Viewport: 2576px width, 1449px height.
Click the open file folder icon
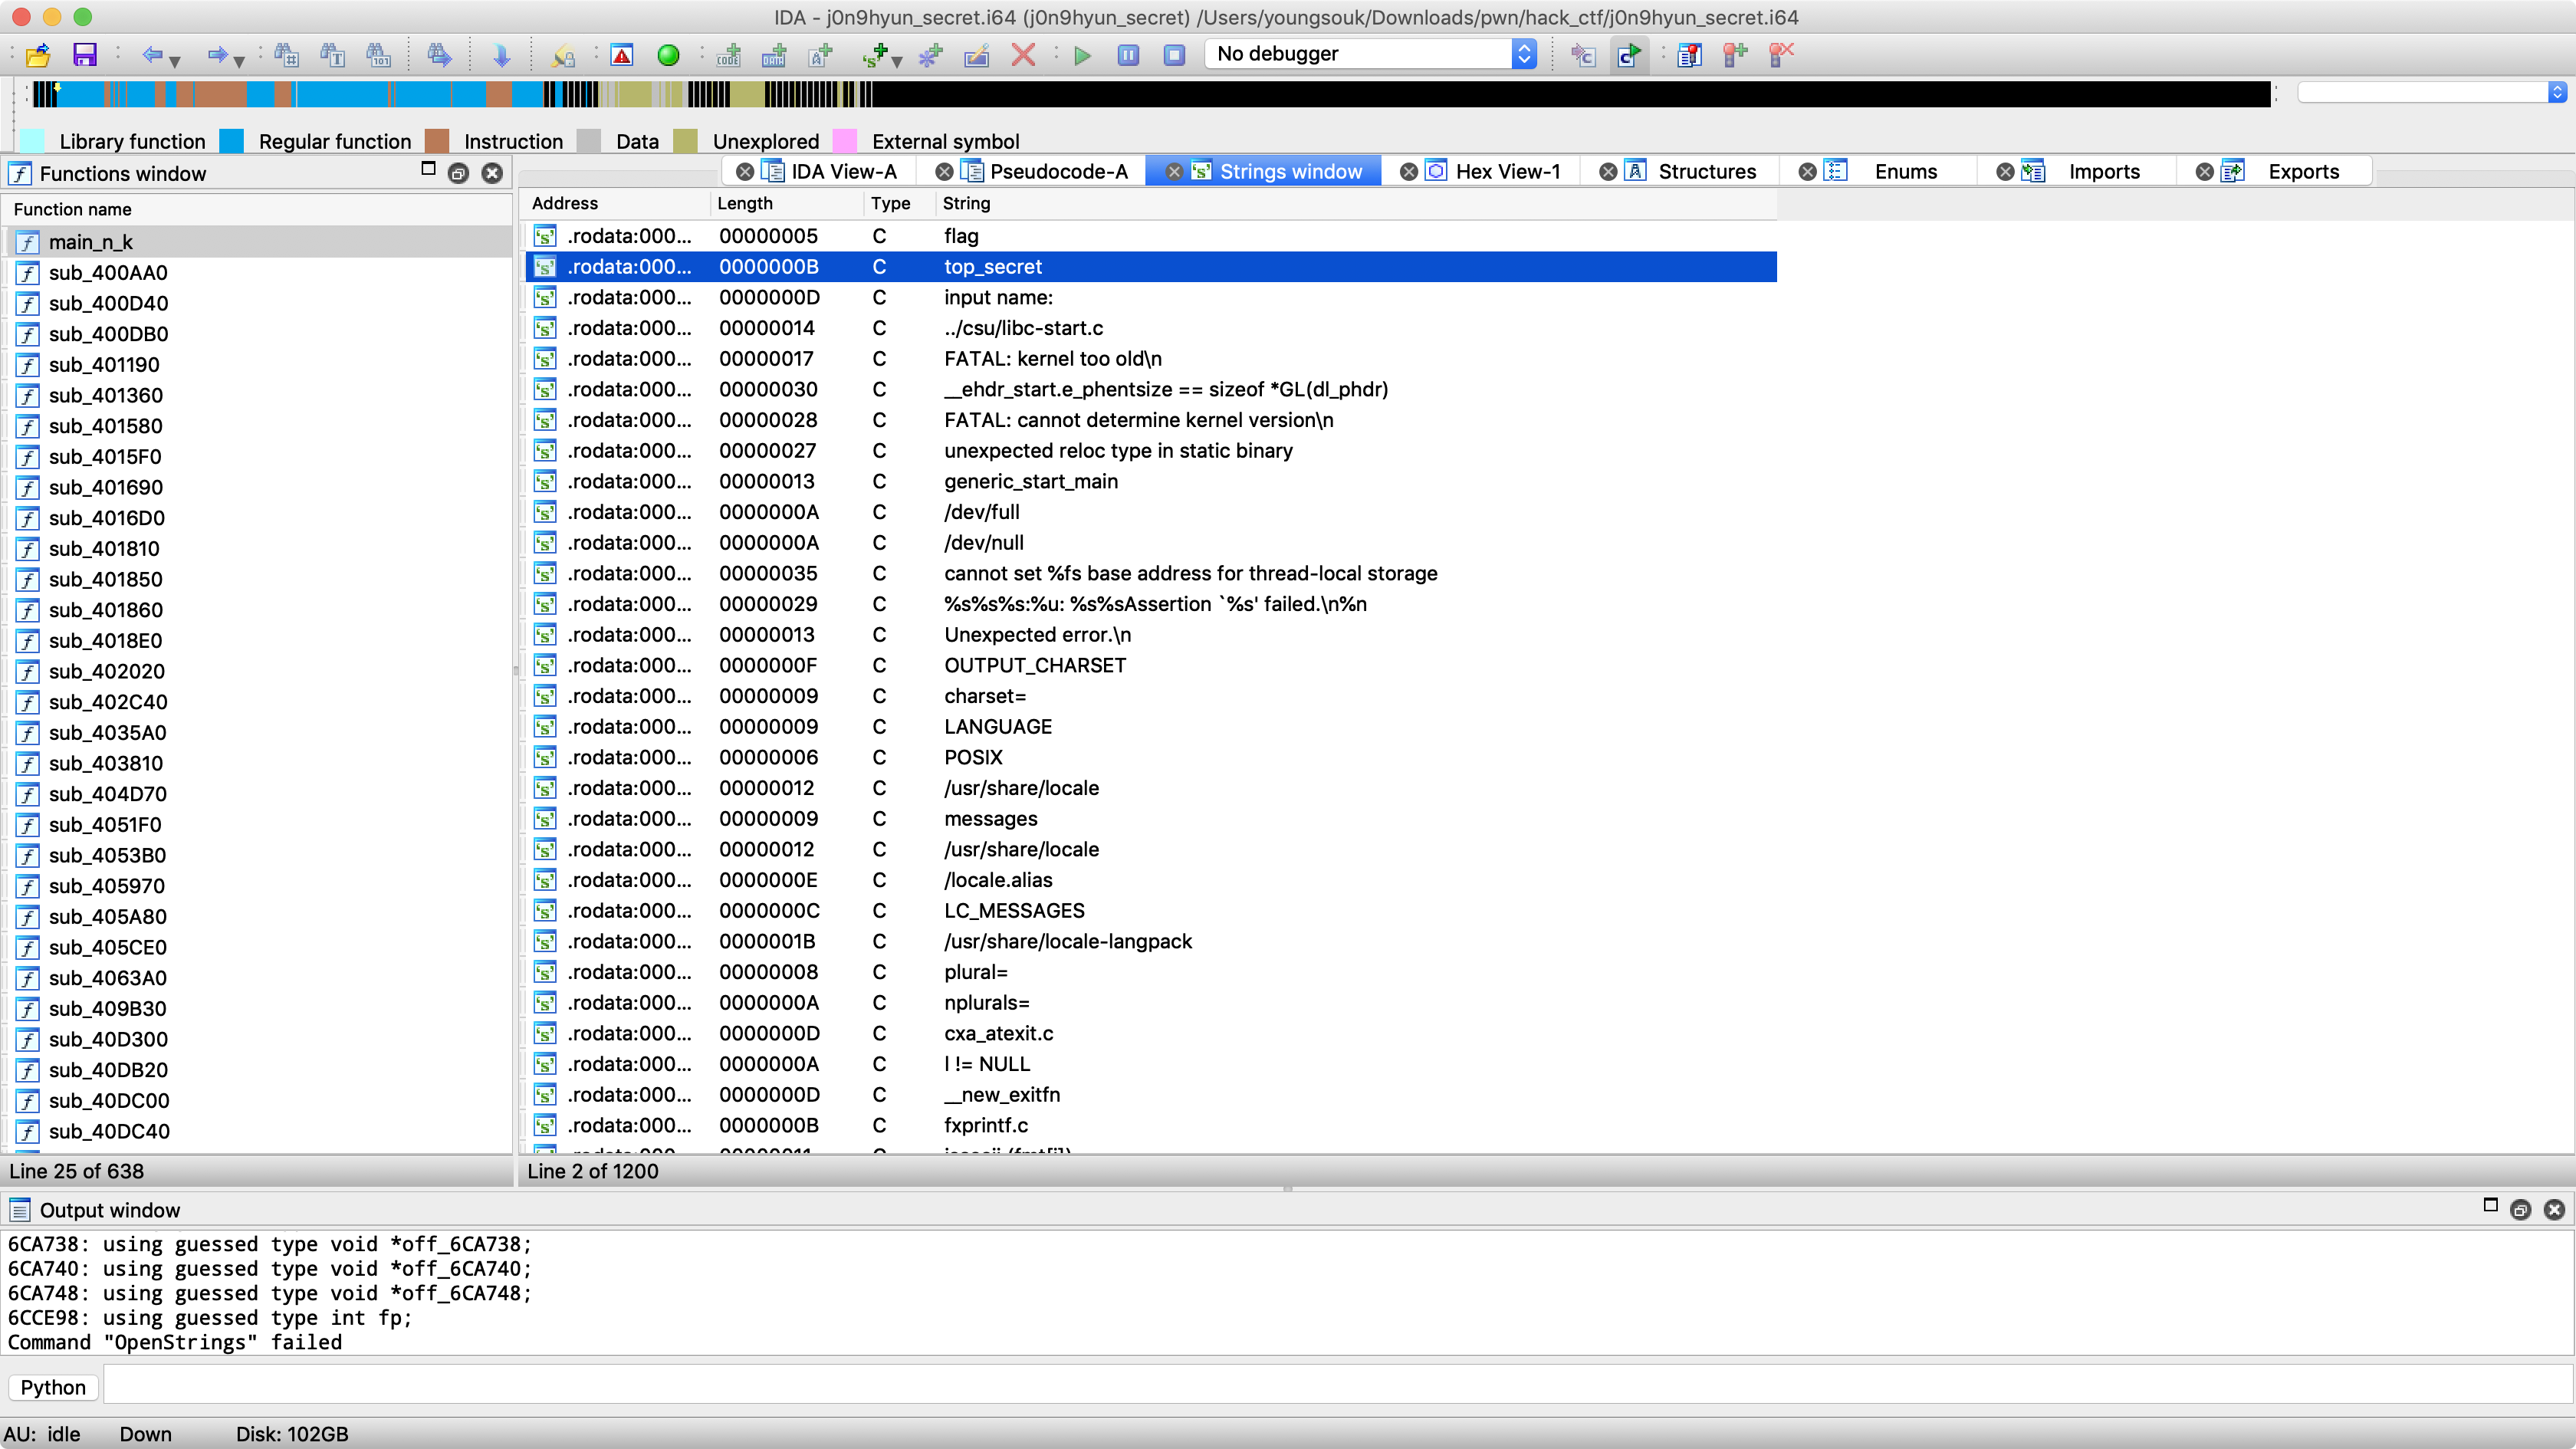coord(38,55)
